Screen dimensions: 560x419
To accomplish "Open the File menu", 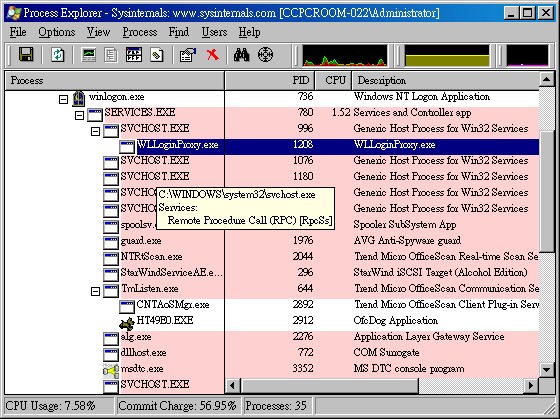I will 18,32.
